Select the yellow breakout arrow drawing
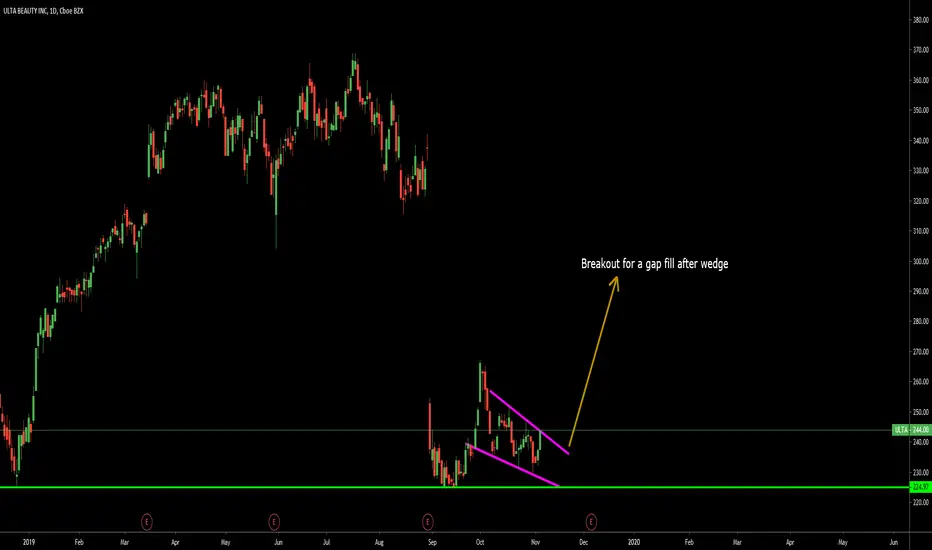This screenshot has width=932, height=550. (594, 360)
